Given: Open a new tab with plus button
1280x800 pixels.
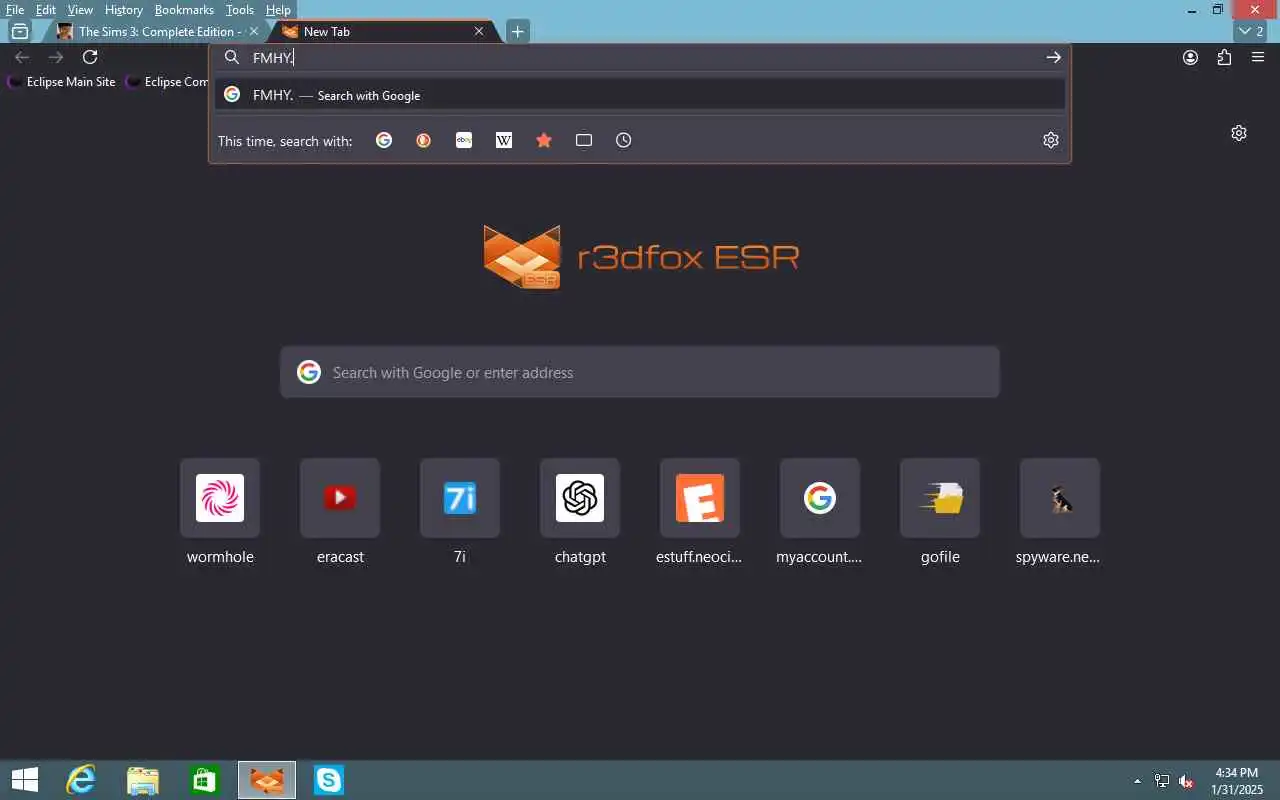Looking at the screenshot, I should click(x=517, y=31).
